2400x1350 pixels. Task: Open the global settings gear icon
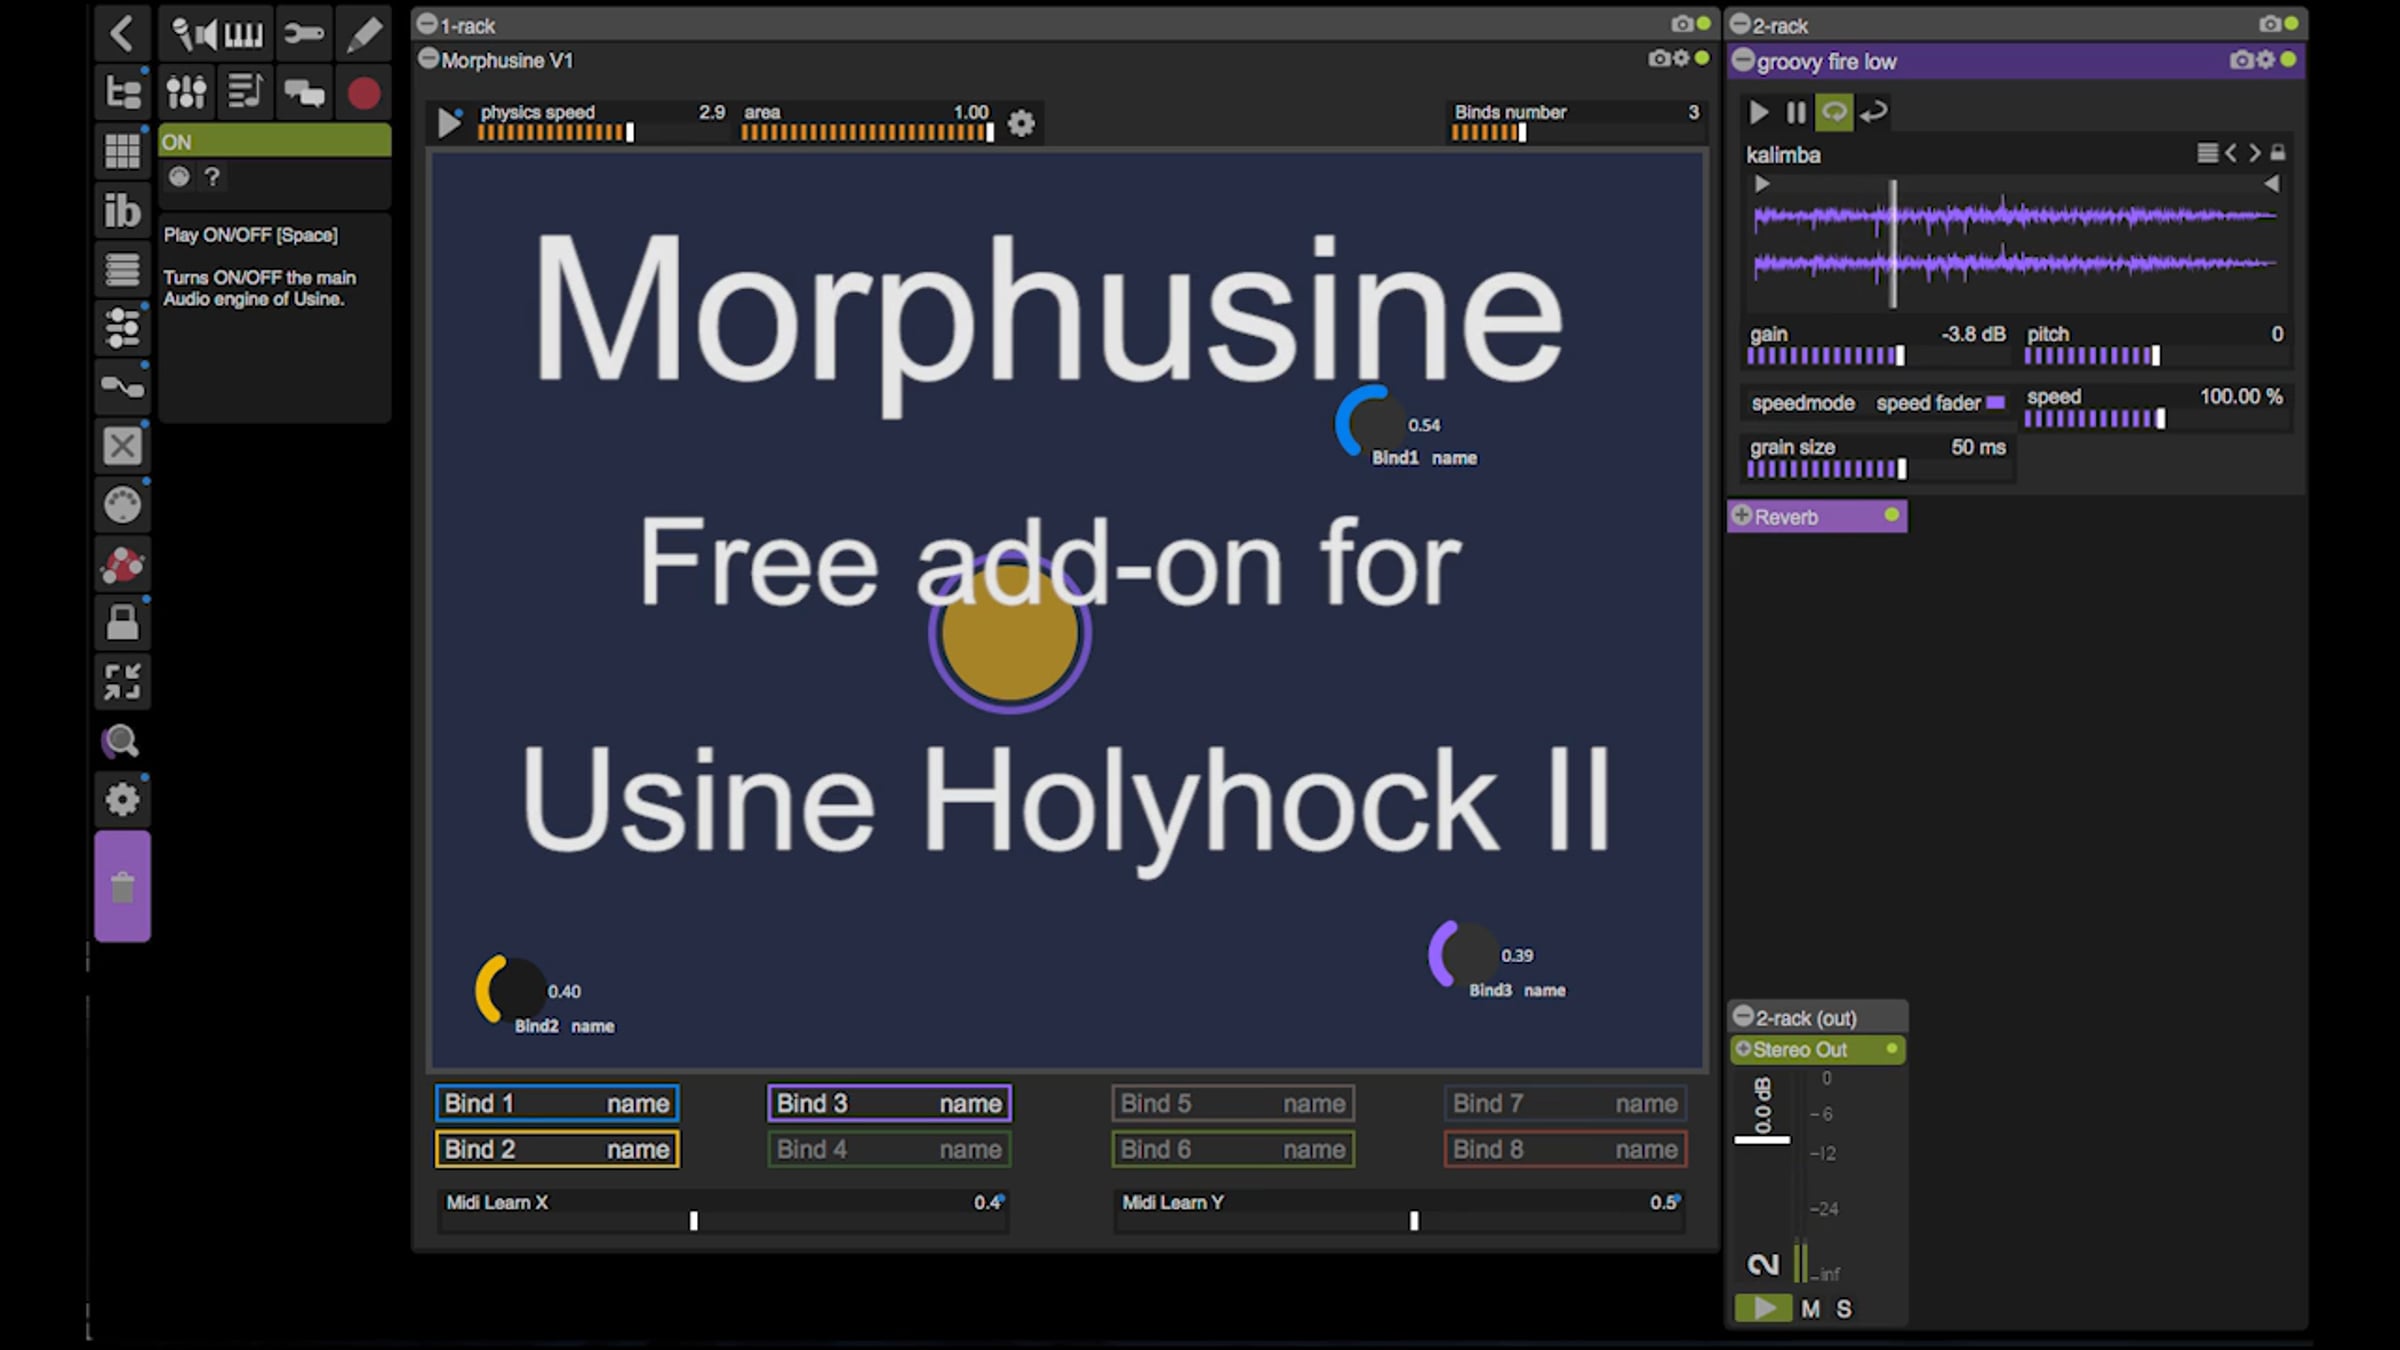click(x=122, y=800)
